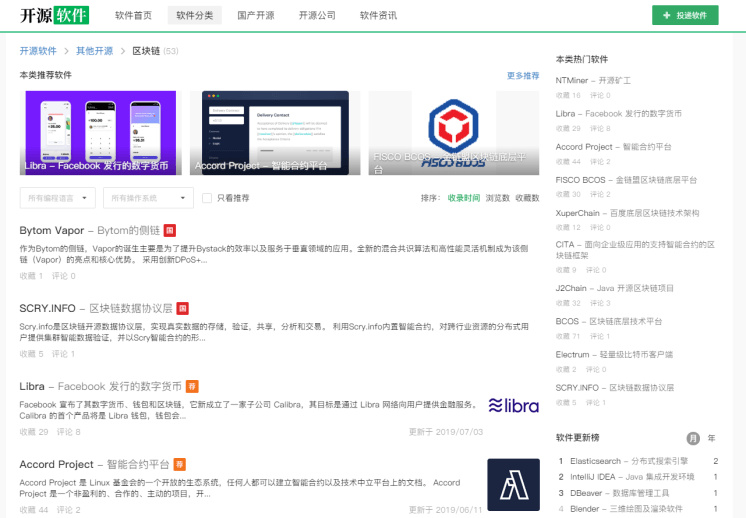Open the Libra logo image
Screen dimensions: 746x518
tap(513, 405)
